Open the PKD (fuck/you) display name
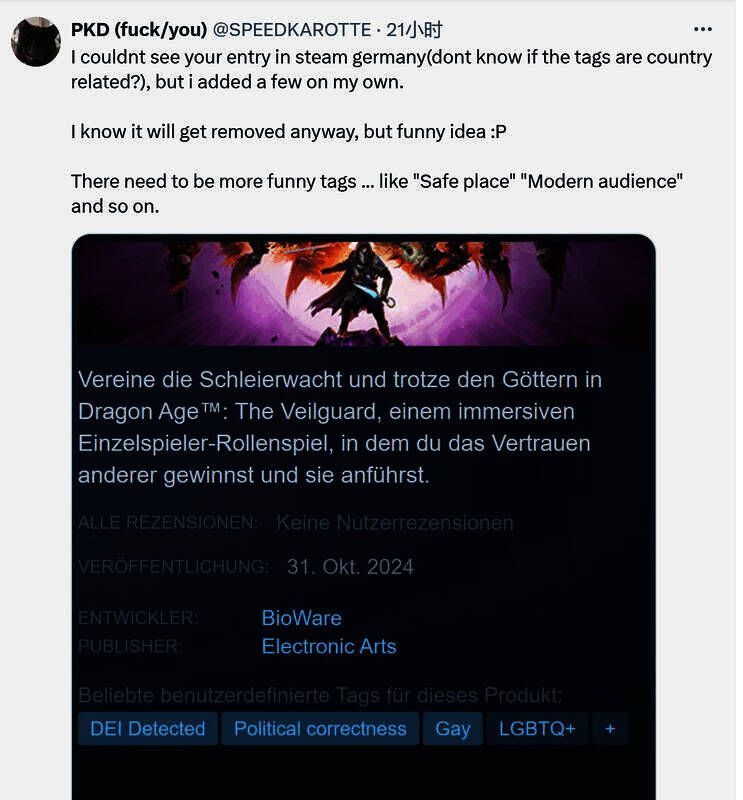This screenshot has width=743, height=800. click(x=139, y=30)
